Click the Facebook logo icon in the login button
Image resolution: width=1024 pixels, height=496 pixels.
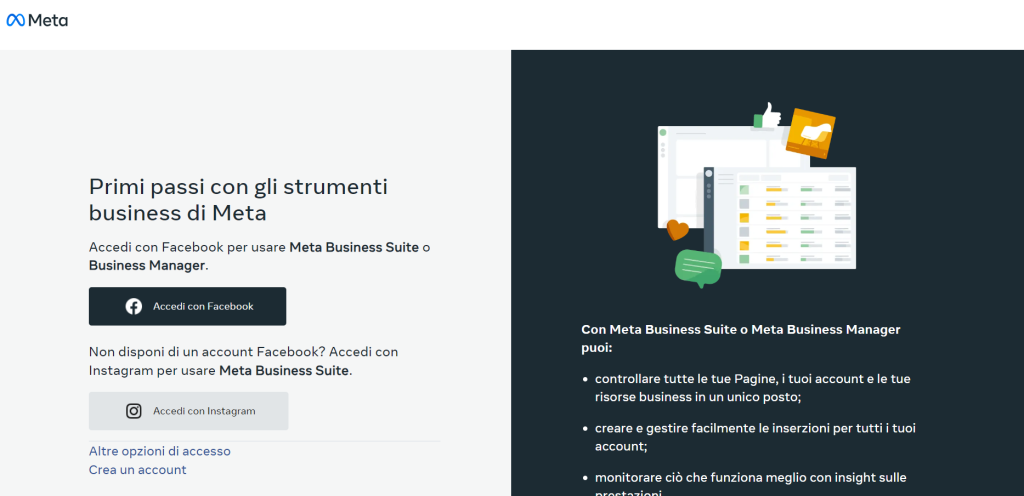134,306
